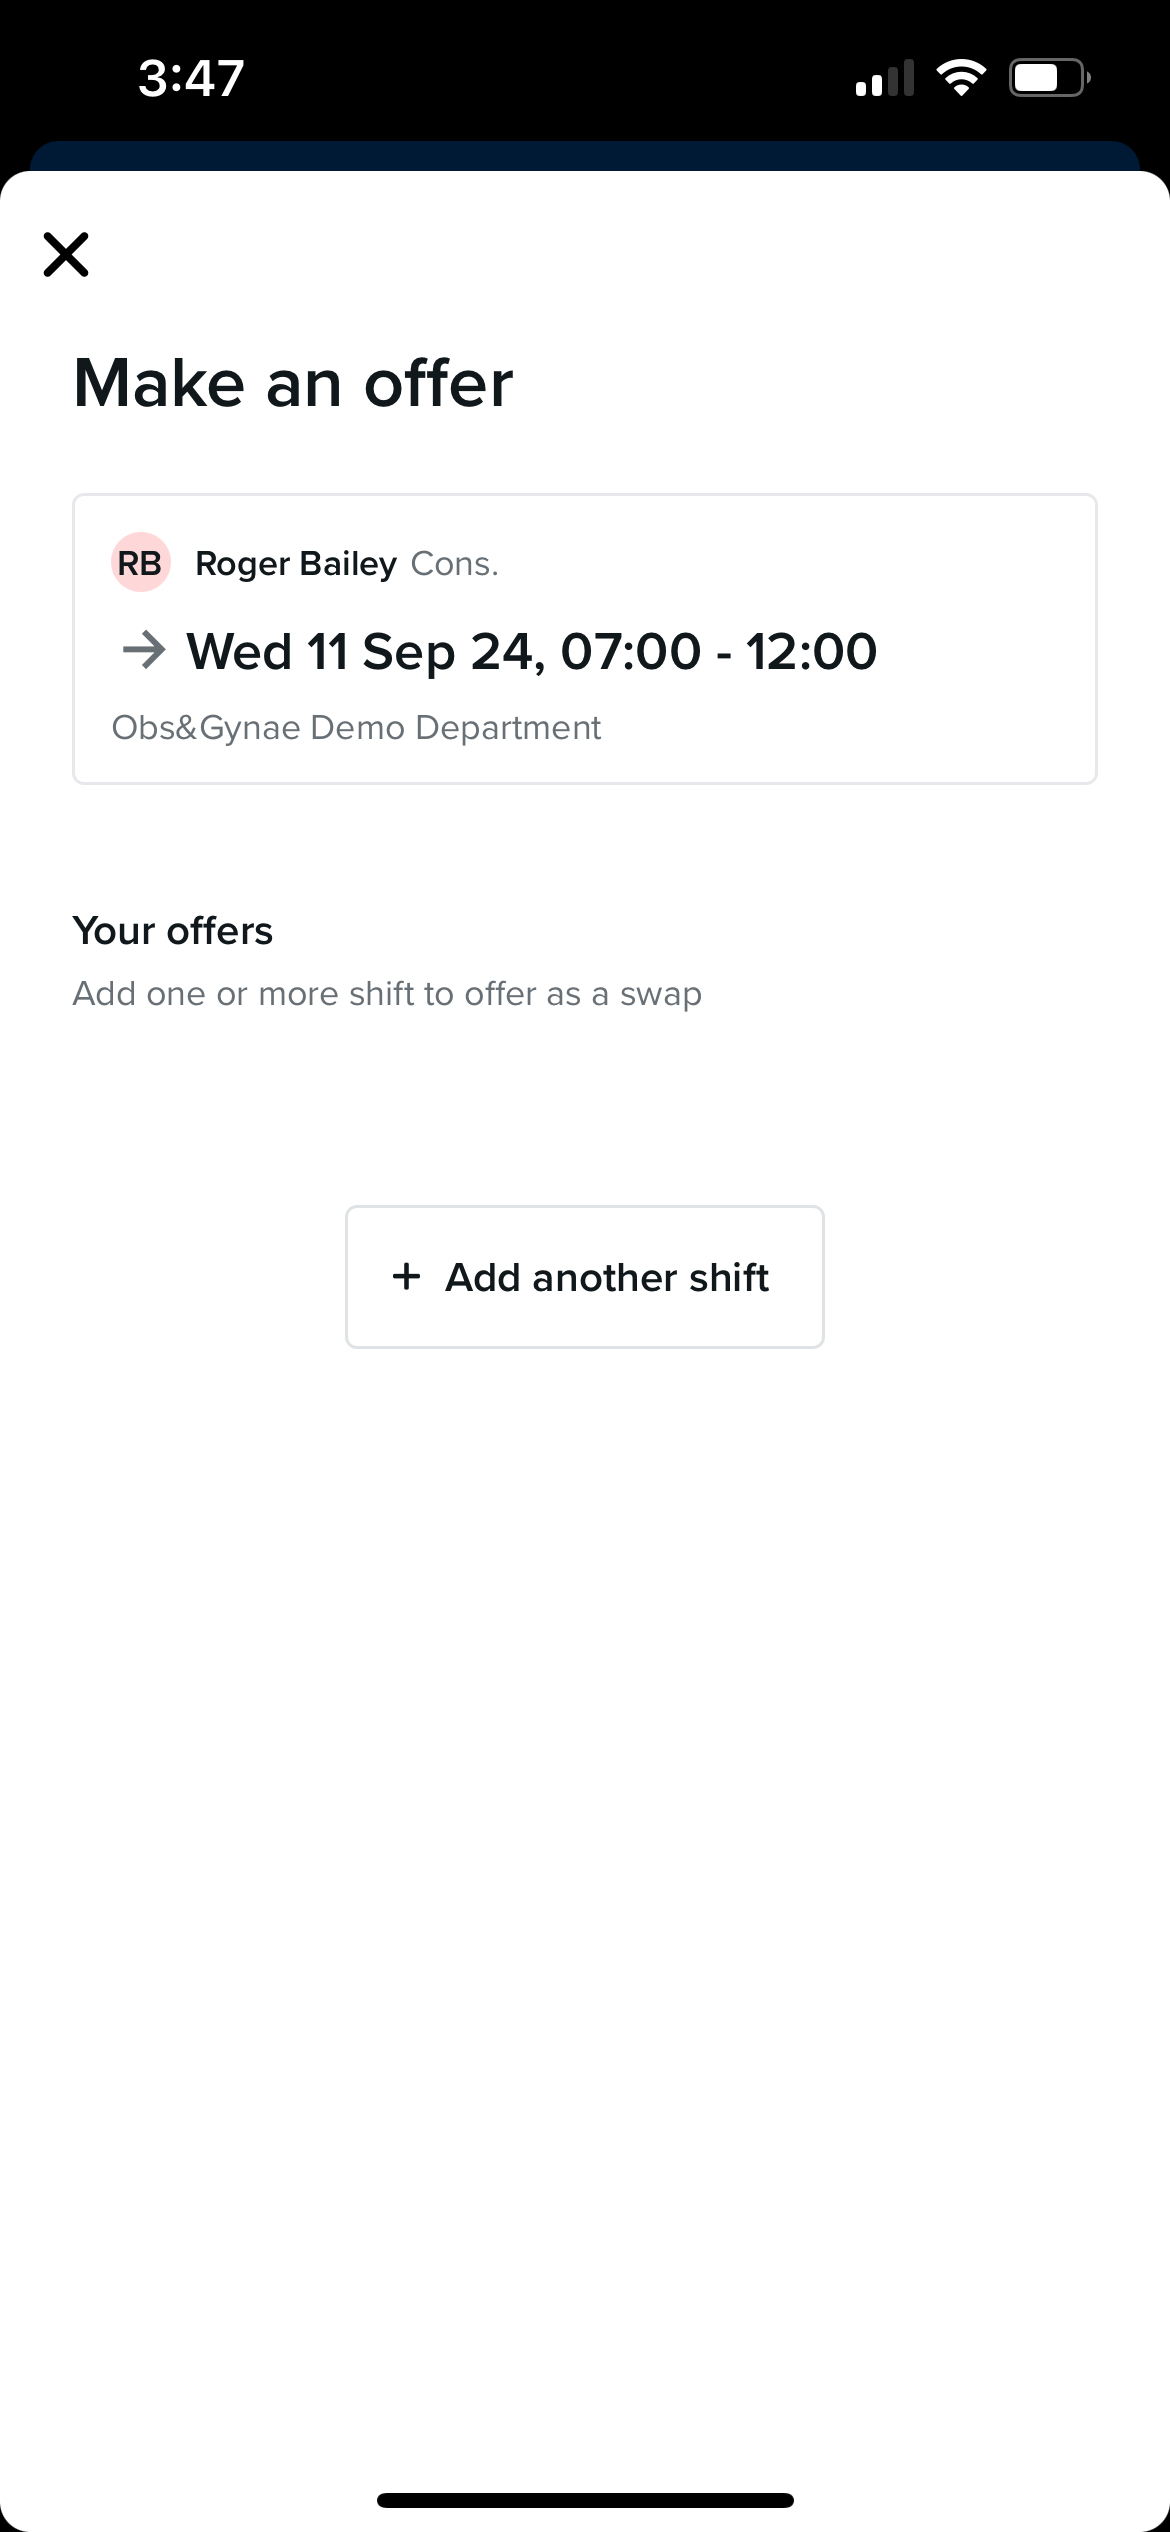This screenshot has height=2532, width=1170.
Task: Tap the 3:47 clock in status bar
Action: (x=191, y=78)
